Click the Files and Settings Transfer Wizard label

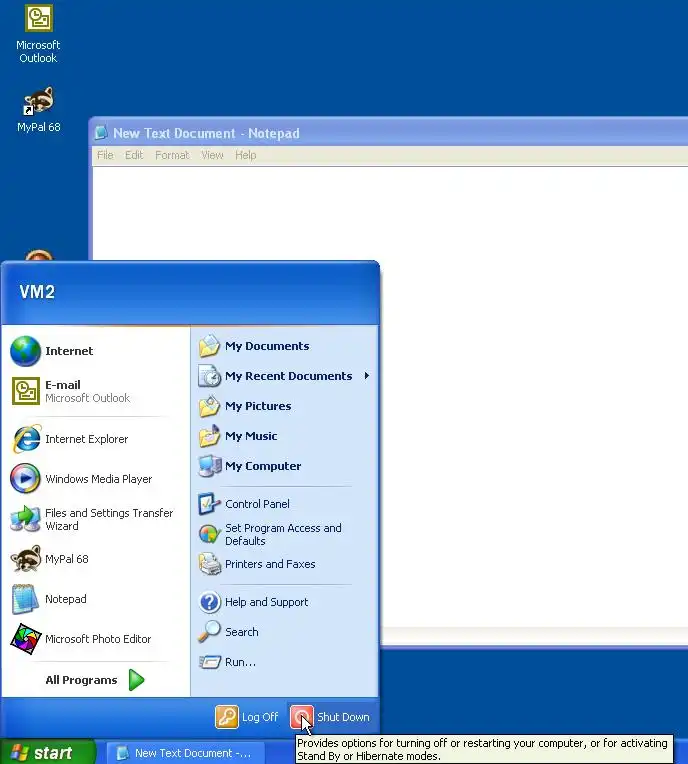pos(109,519)
